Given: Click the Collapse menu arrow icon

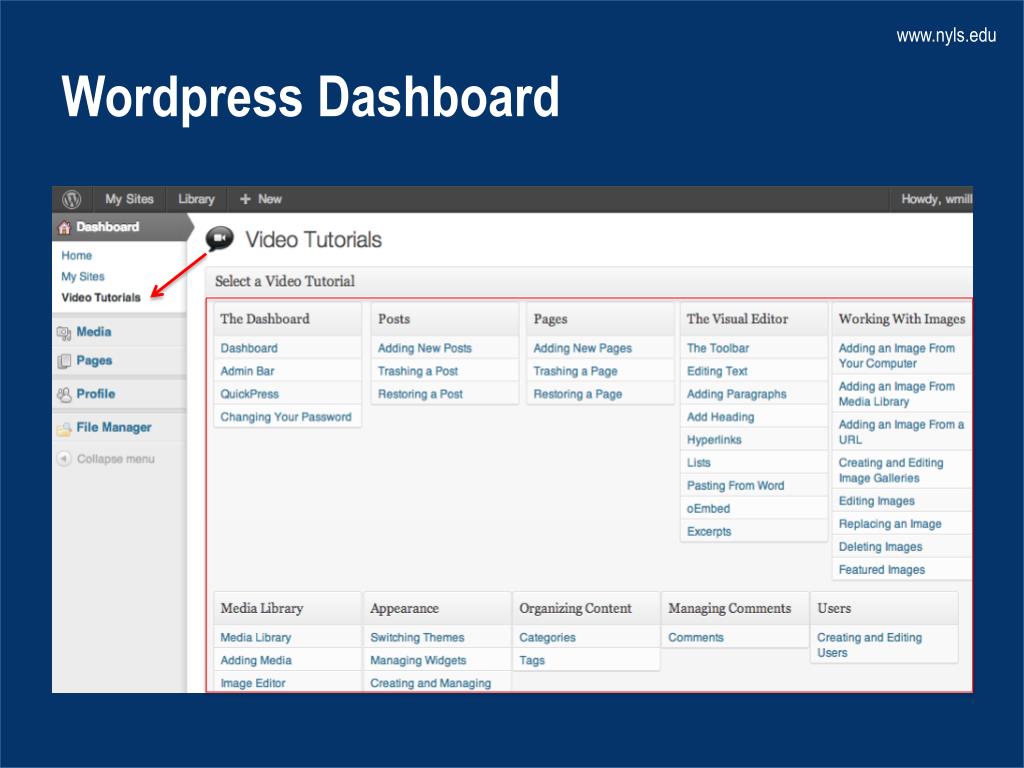Looking at the screenshot, I should [x=63, y=458].
